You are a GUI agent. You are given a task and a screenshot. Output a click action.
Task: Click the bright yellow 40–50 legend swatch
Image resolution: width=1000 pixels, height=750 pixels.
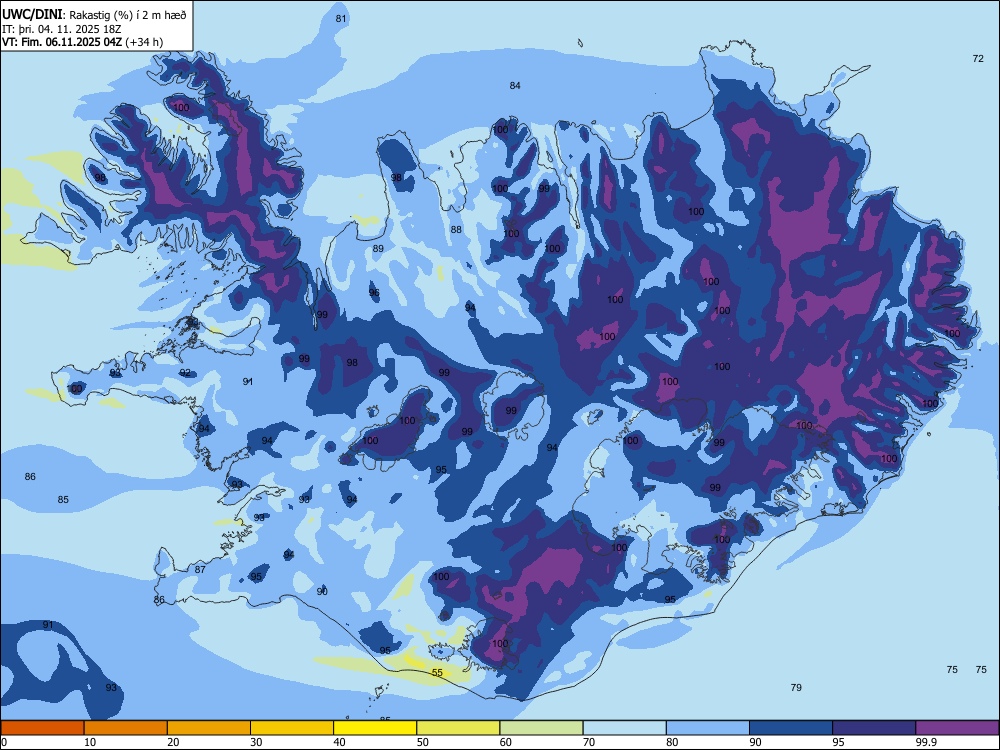[x=375, y=728]
